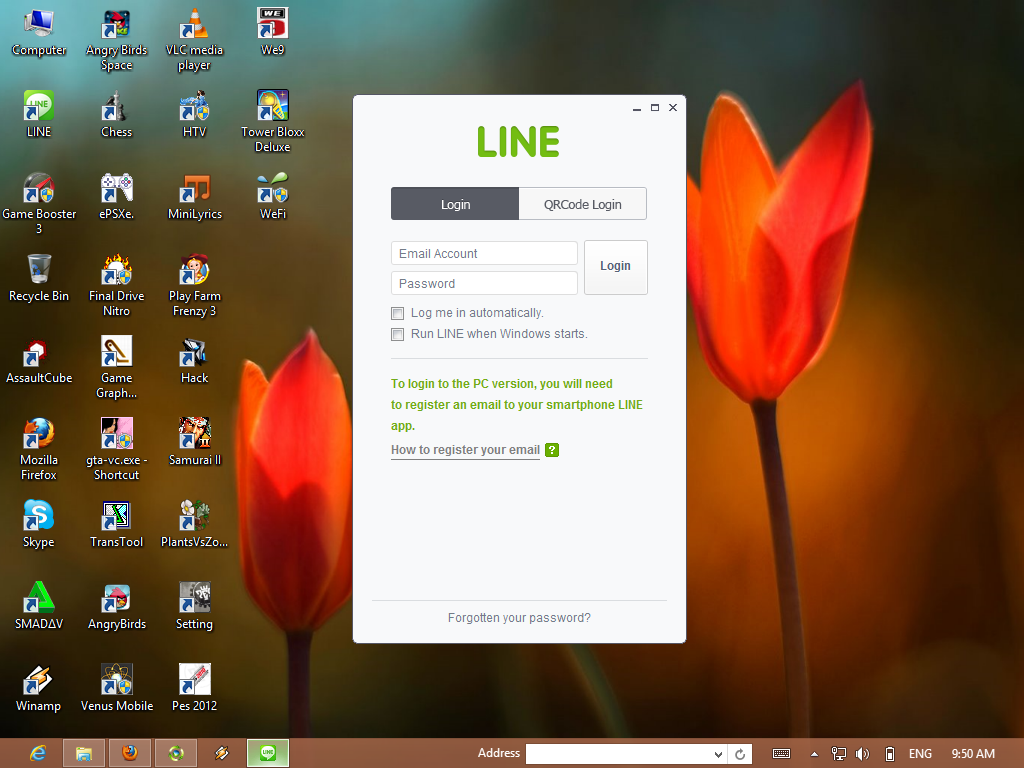Select the Game Graph... desktop icon
Image resolution: width=1024 pixels, height=768 pixels.
coord(116,368)
